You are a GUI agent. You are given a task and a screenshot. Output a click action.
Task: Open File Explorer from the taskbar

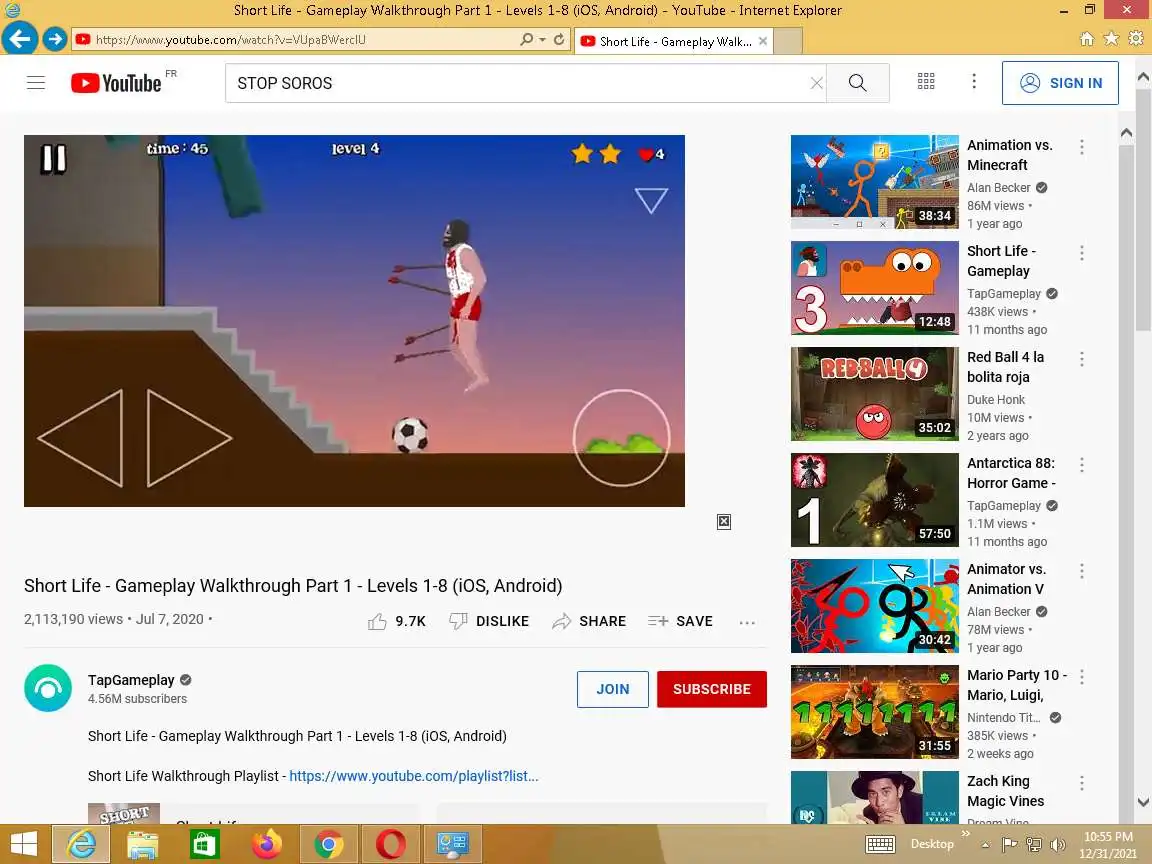click(x=142, y=844)
